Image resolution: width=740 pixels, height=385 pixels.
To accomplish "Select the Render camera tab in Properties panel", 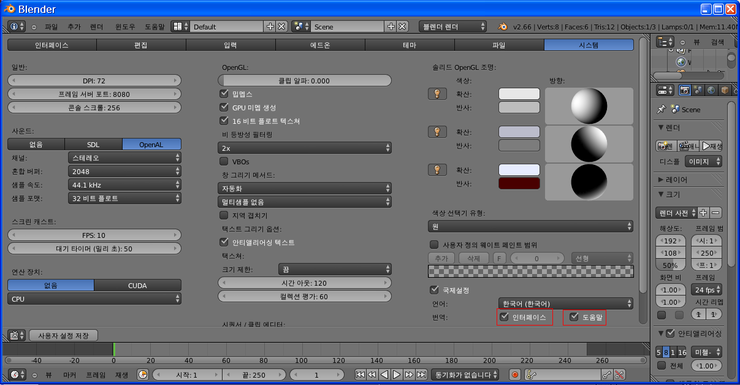I will (684, 90).
